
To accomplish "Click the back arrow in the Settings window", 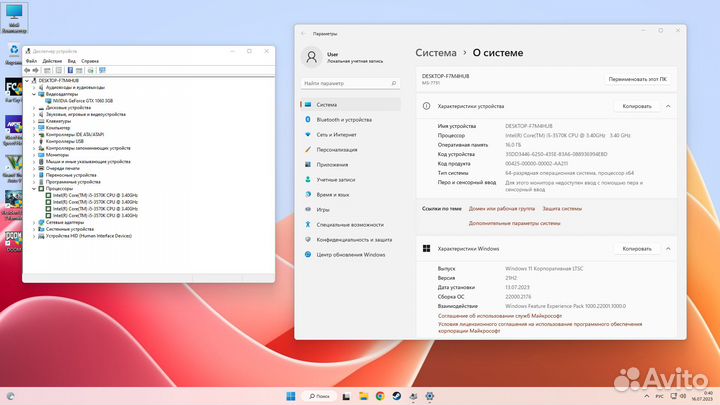I will [x=303, y=34].
